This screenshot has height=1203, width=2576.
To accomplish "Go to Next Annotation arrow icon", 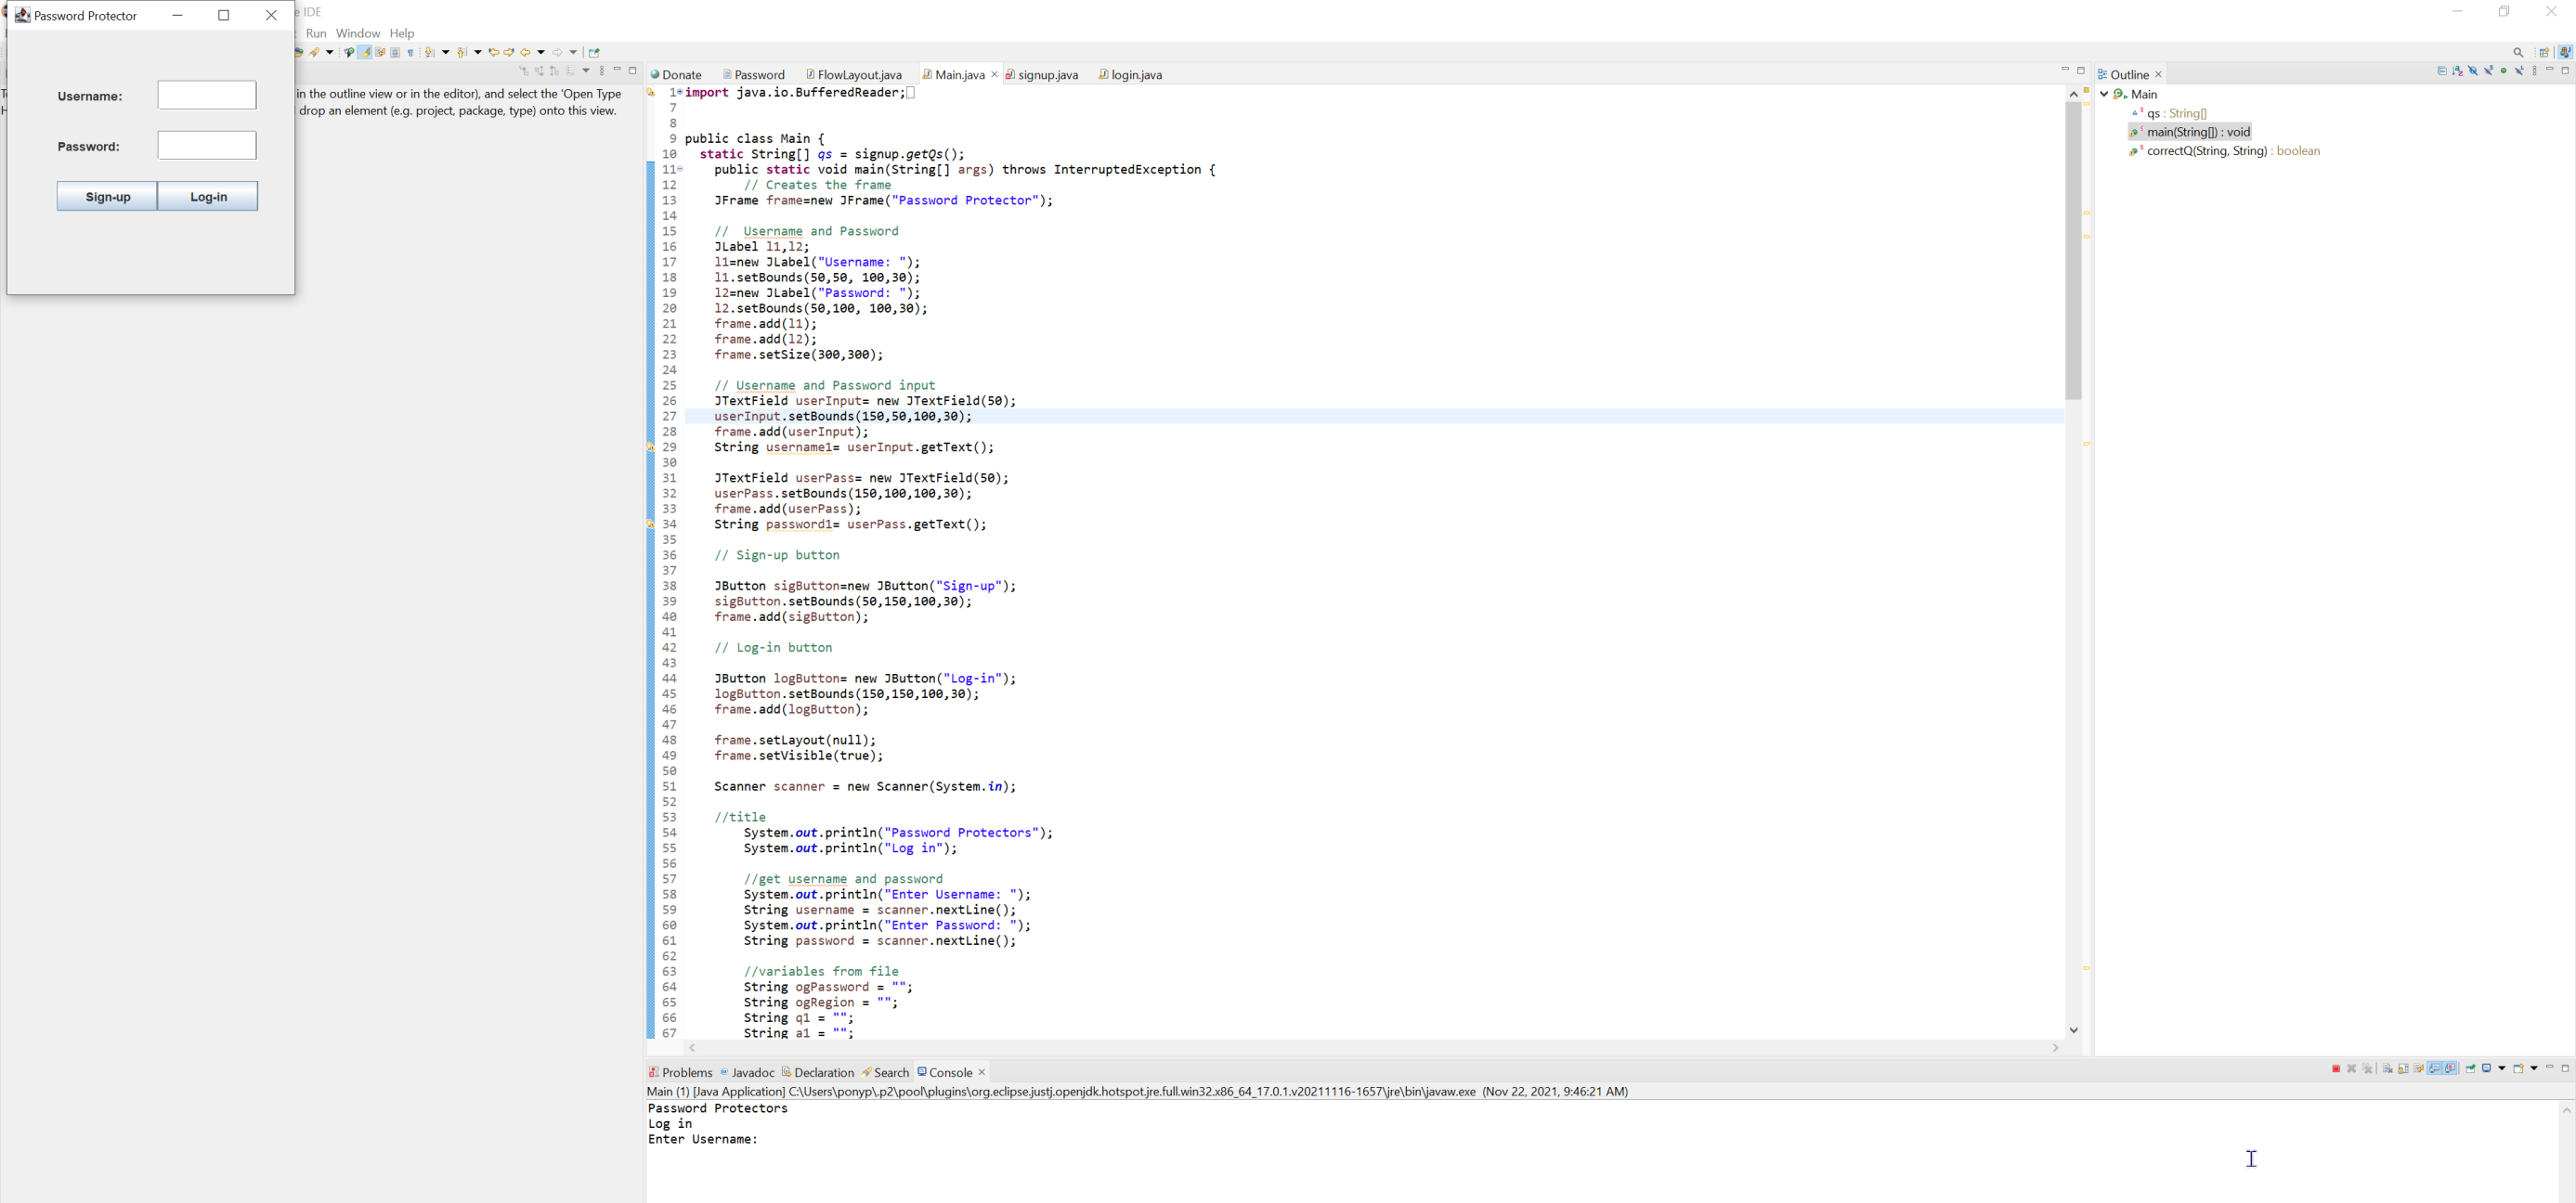I will click(x=429, y=52).
